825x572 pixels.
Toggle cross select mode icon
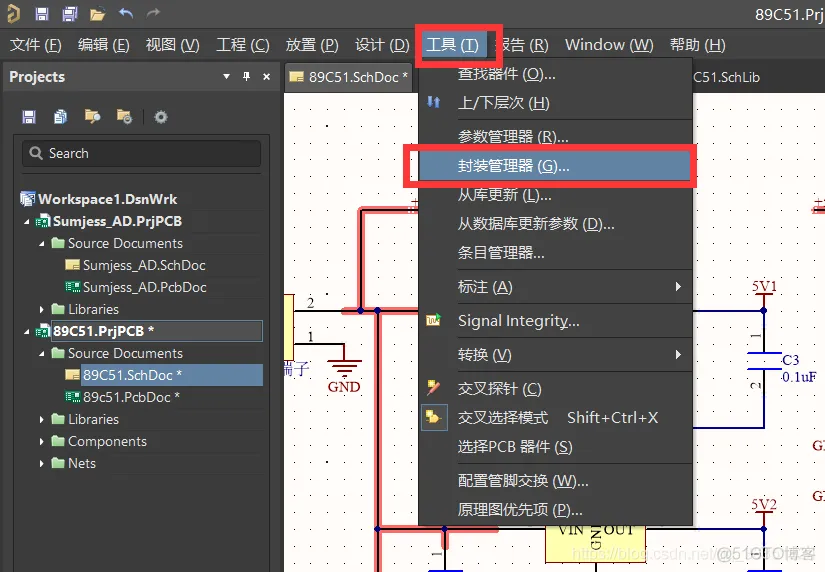coord(434,417)
